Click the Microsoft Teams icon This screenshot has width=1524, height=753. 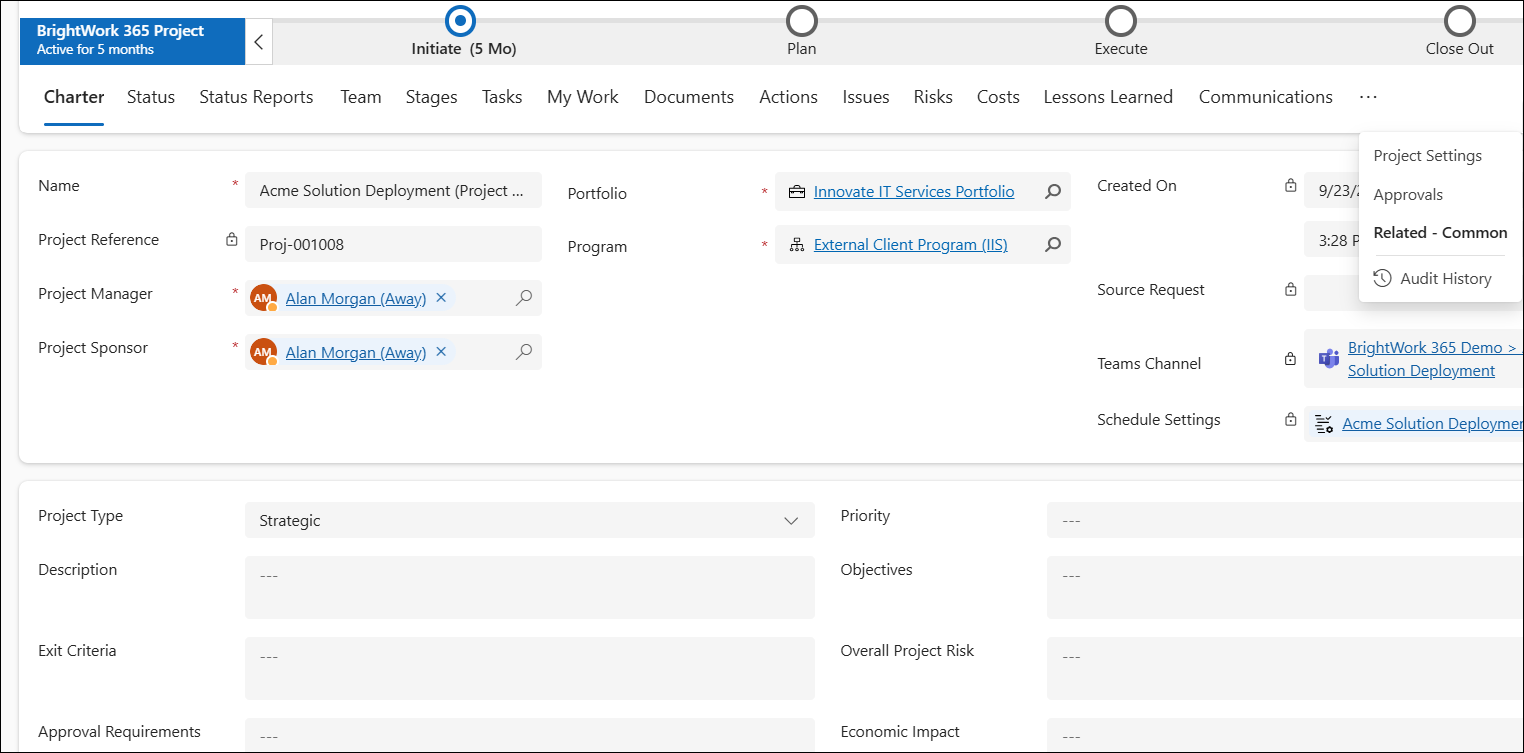point(1328,359)
